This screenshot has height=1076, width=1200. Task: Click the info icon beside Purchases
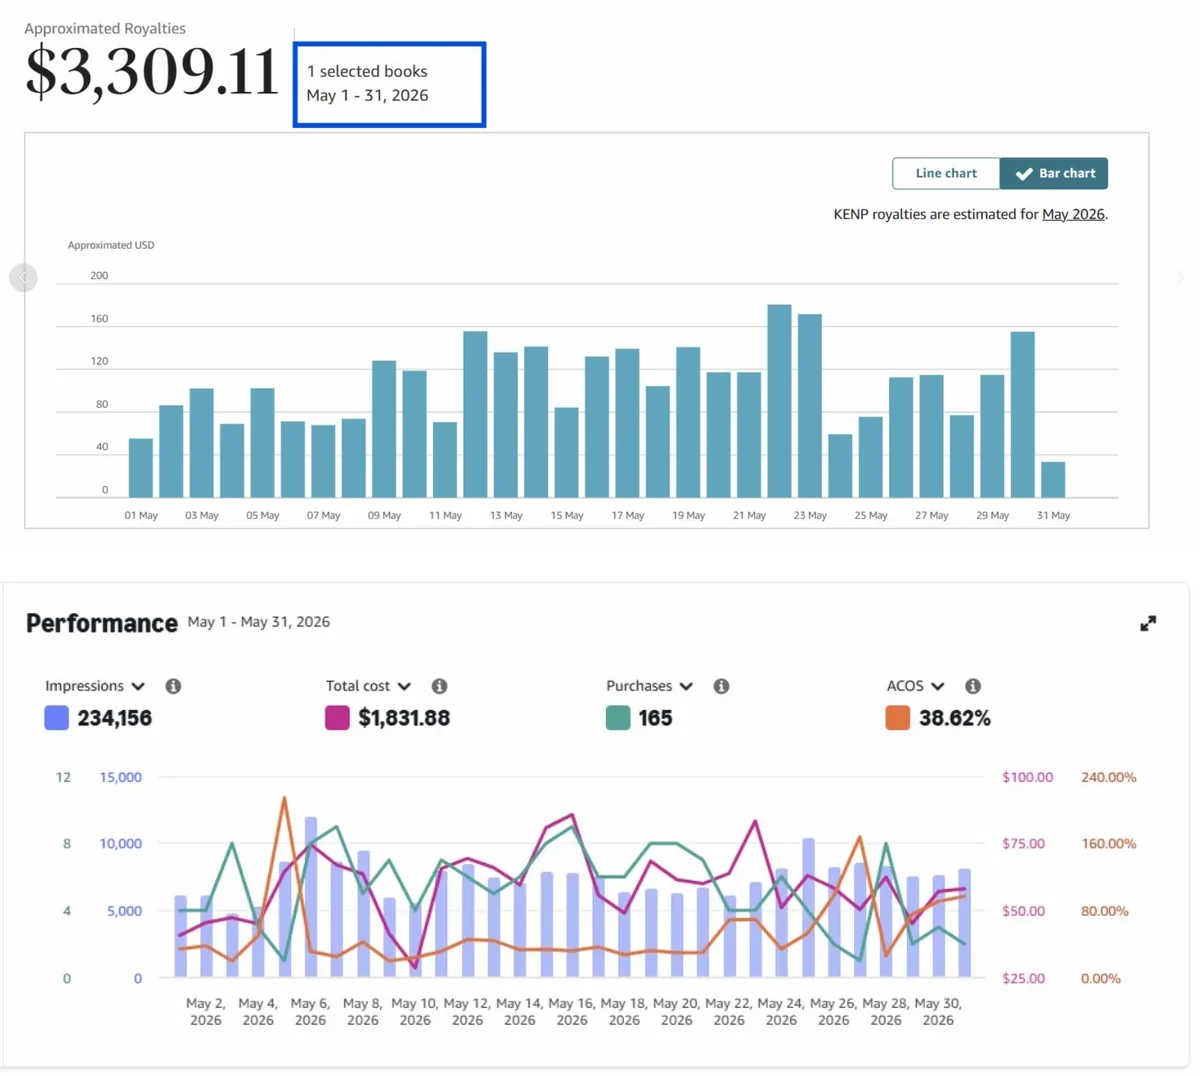(x=721, y=686)
